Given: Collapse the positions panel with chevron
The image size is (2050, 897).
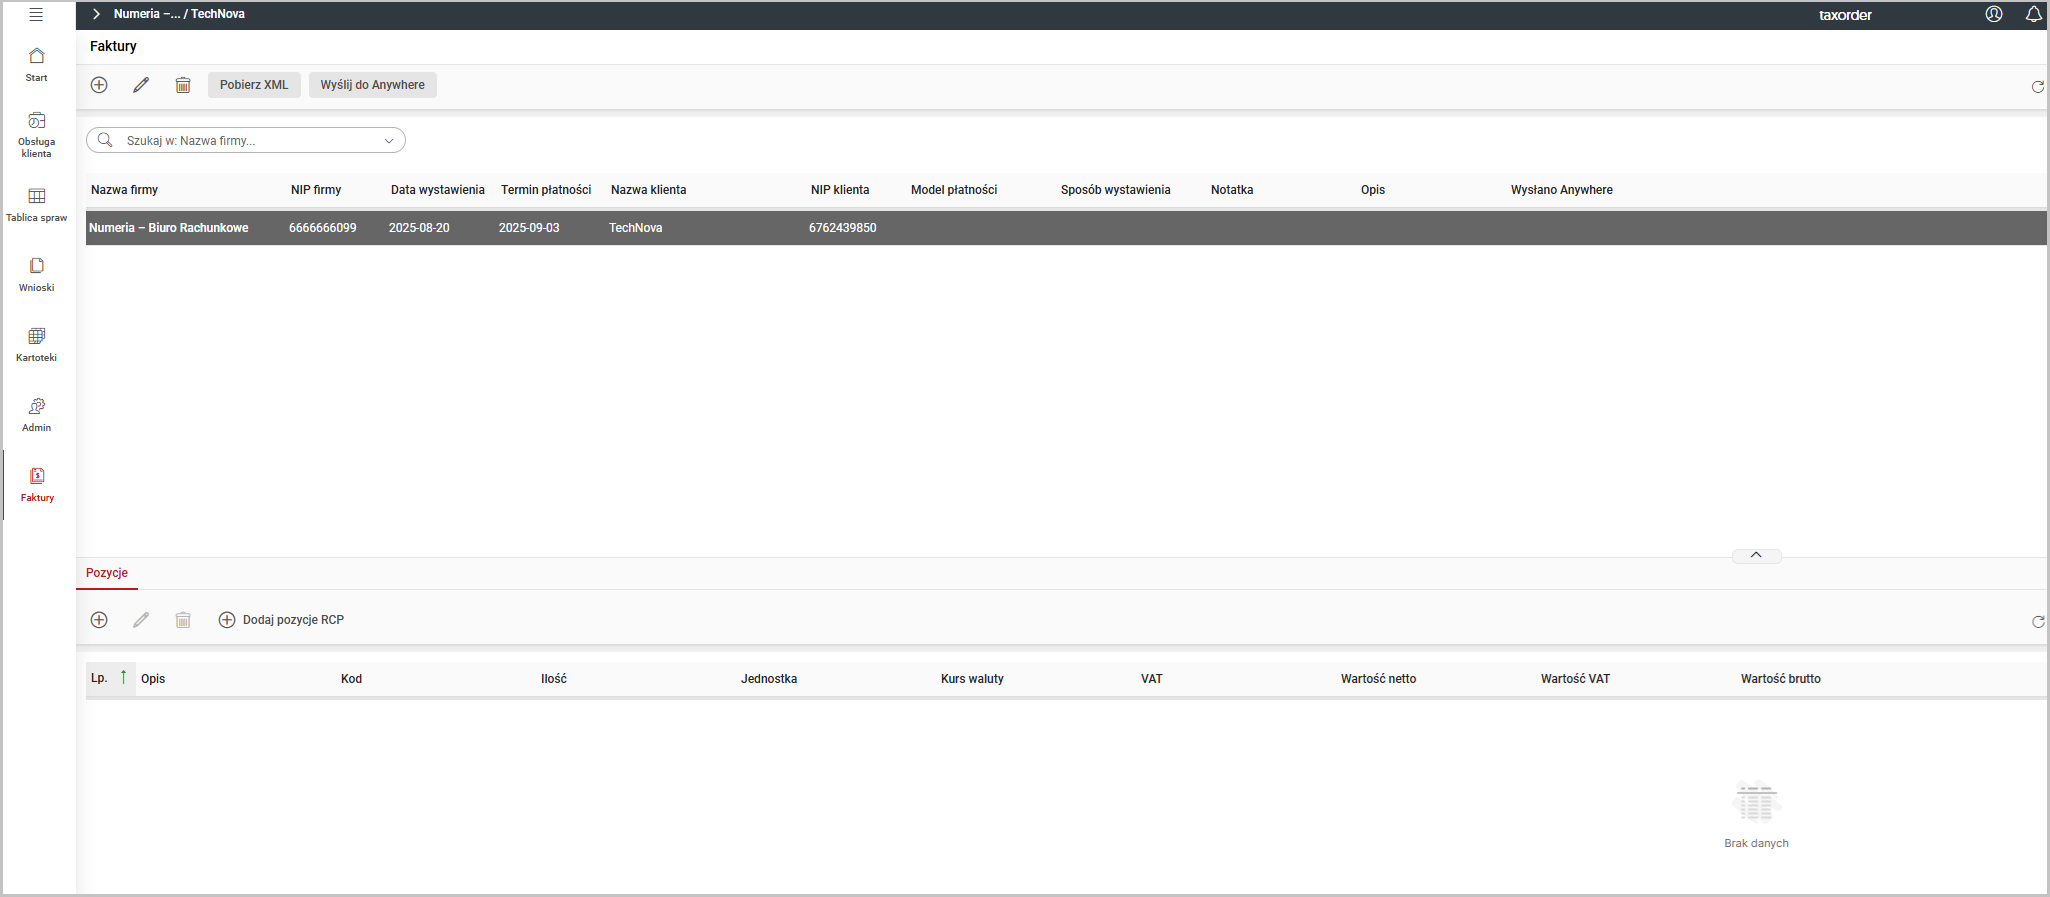Looking at the screenshot, I should (1756, 555).
